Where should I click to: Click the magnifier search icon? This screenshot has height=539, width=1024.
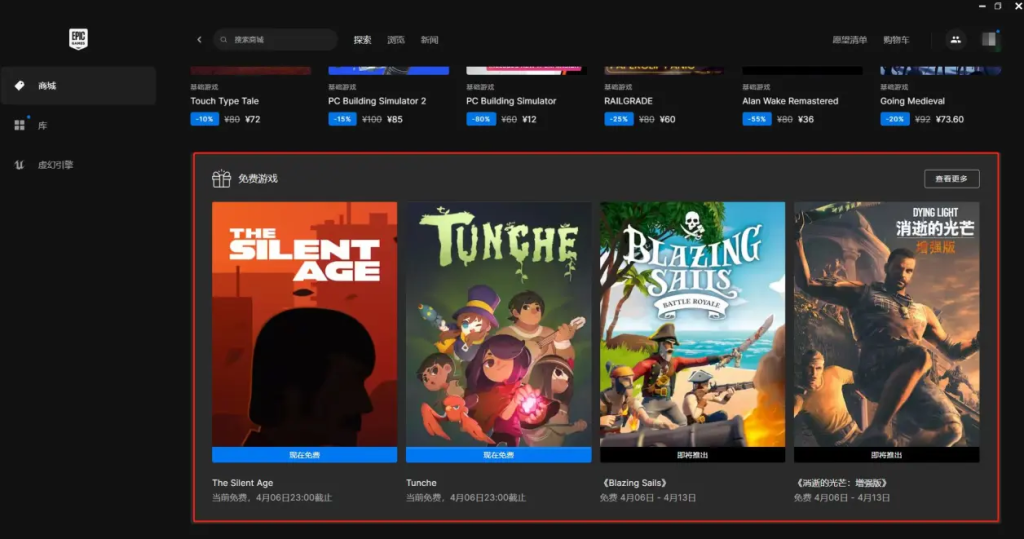pyautogui.click(x=223, y=40)
